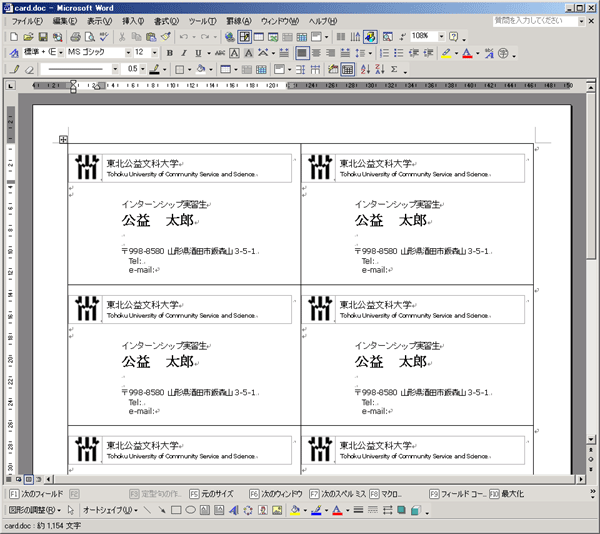Click the F8 Macro button
This screenshot has width=600, height=534.
point(386,494)
